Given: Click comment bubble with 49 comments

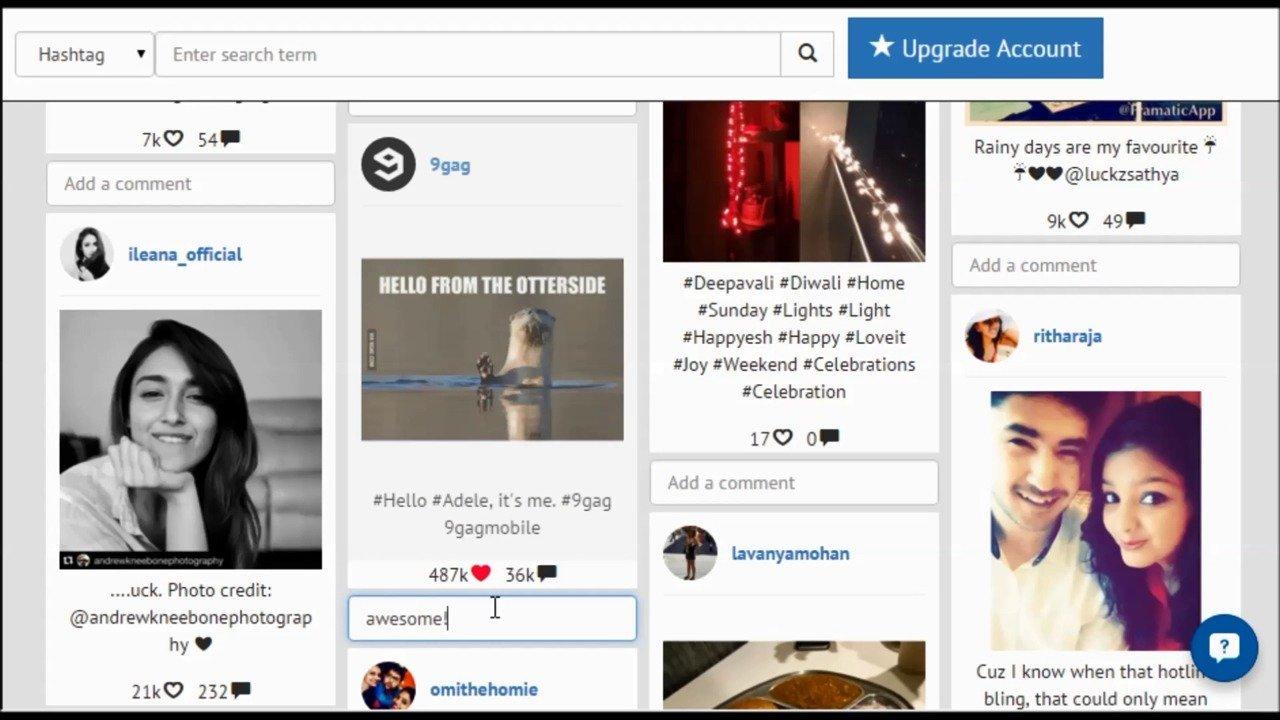Looking at the screenshot, I should [x=1135, y=221].
